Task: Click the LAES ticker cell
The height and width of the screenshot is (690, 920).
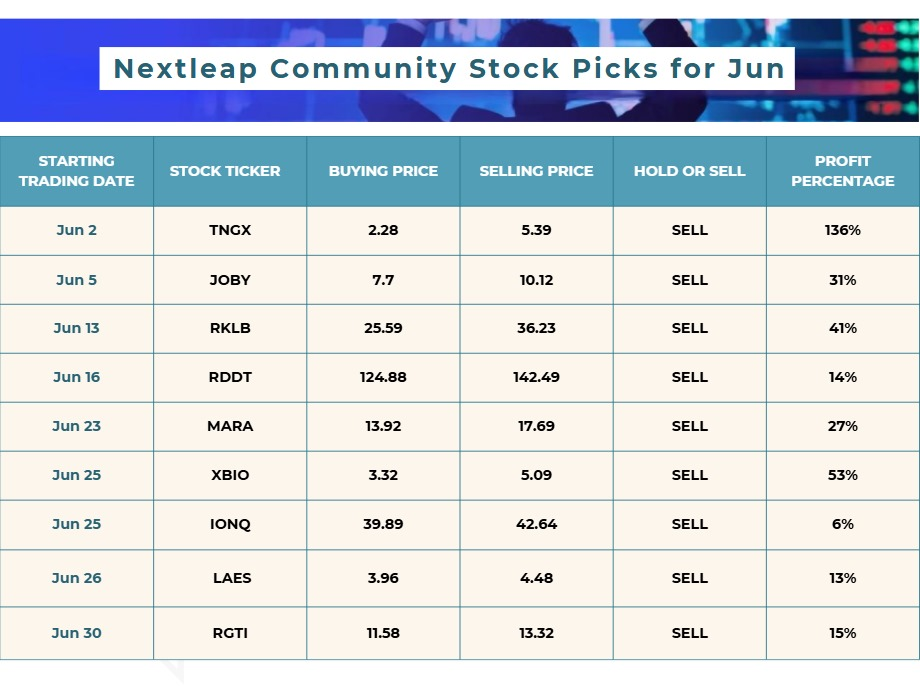Action: tap(230, 579)
